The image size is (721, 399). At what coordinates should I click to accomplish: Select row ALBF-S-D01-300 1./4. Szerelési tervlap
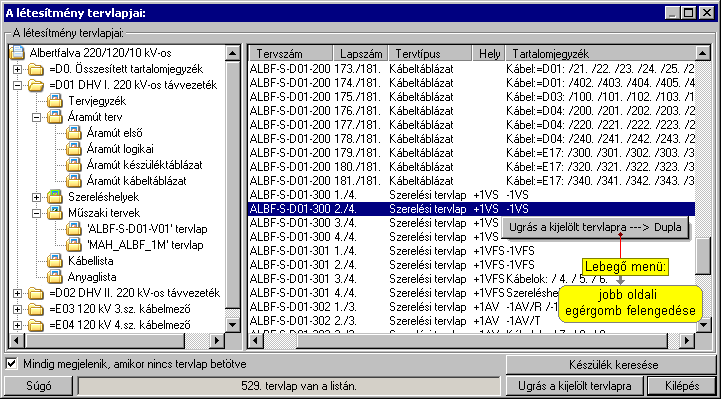pos(471,195)
